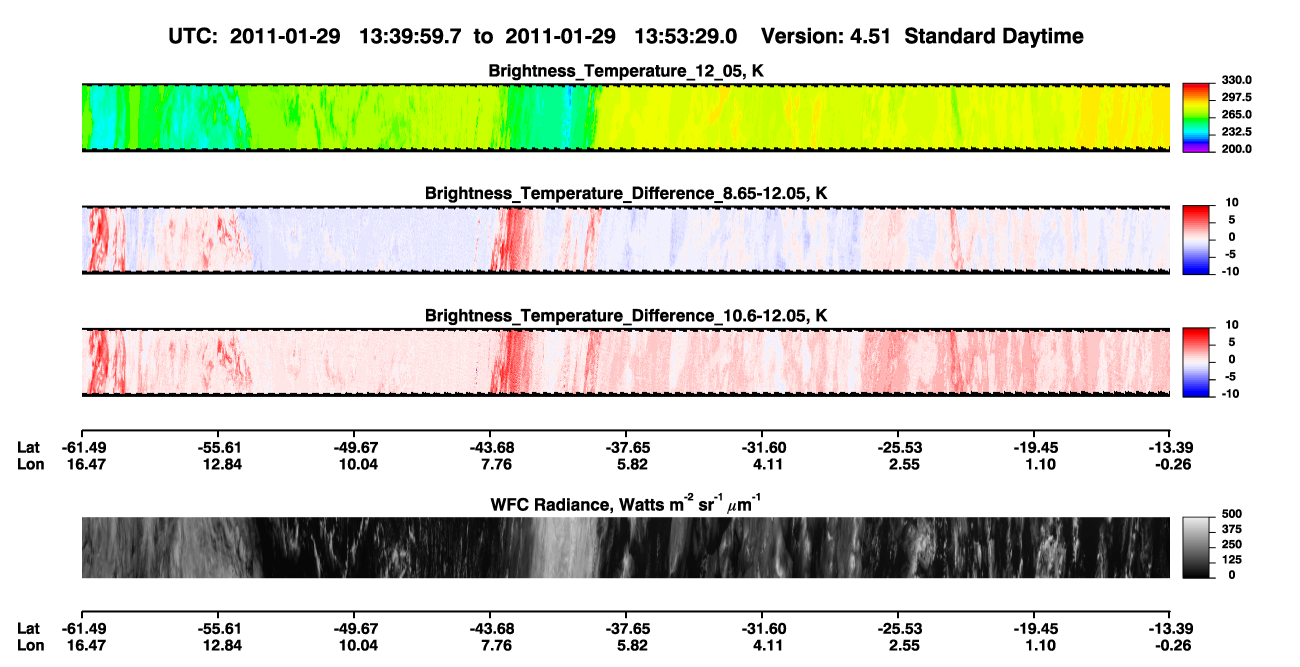The image size is (1300, 667).
Task: Click the 265.0 colorbar tick label
Action: click(x=1236, y=114)
